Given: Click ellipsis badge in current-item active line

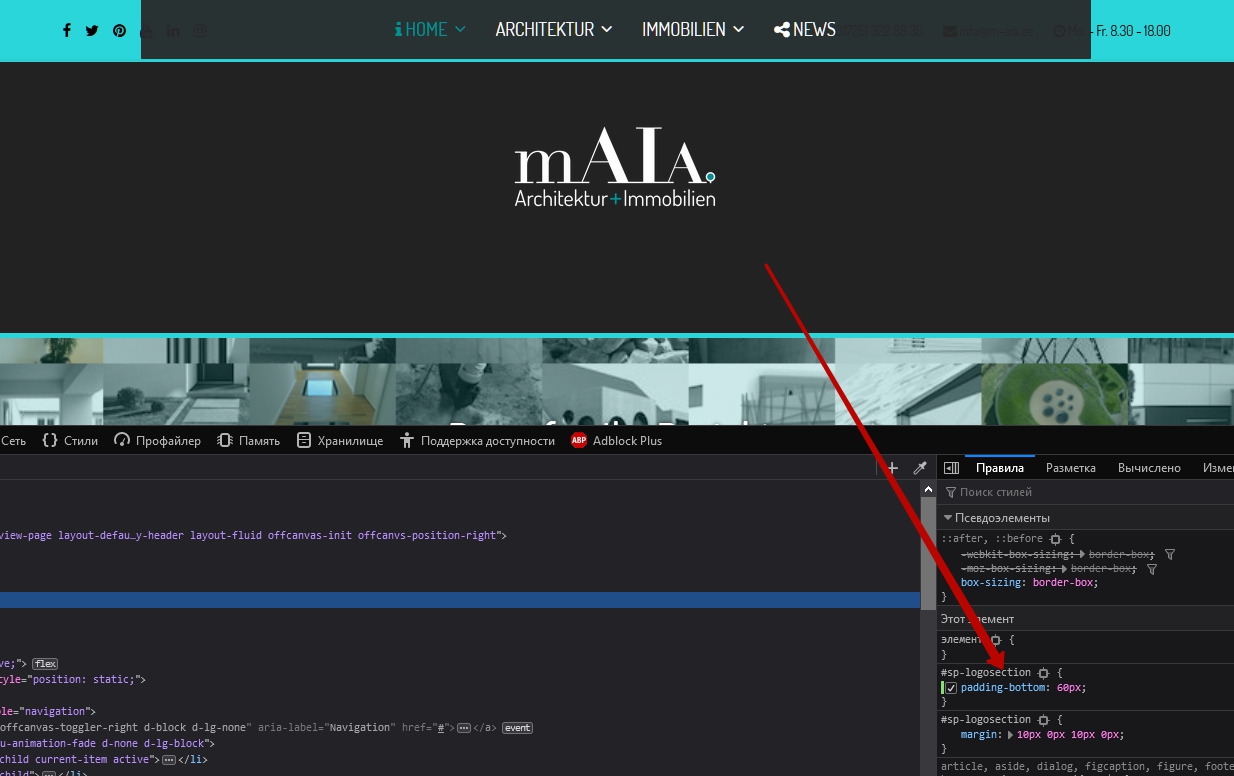Looking at the screenshot, I should 169,760.
